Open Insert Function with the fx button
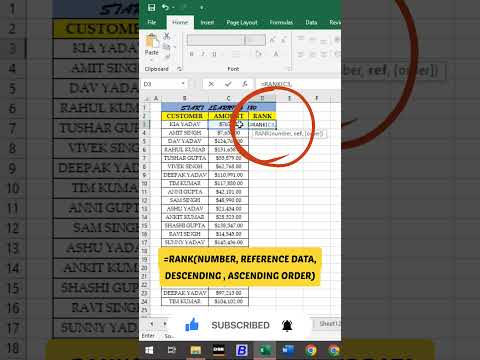480x360 pixels. coord(245,84)
